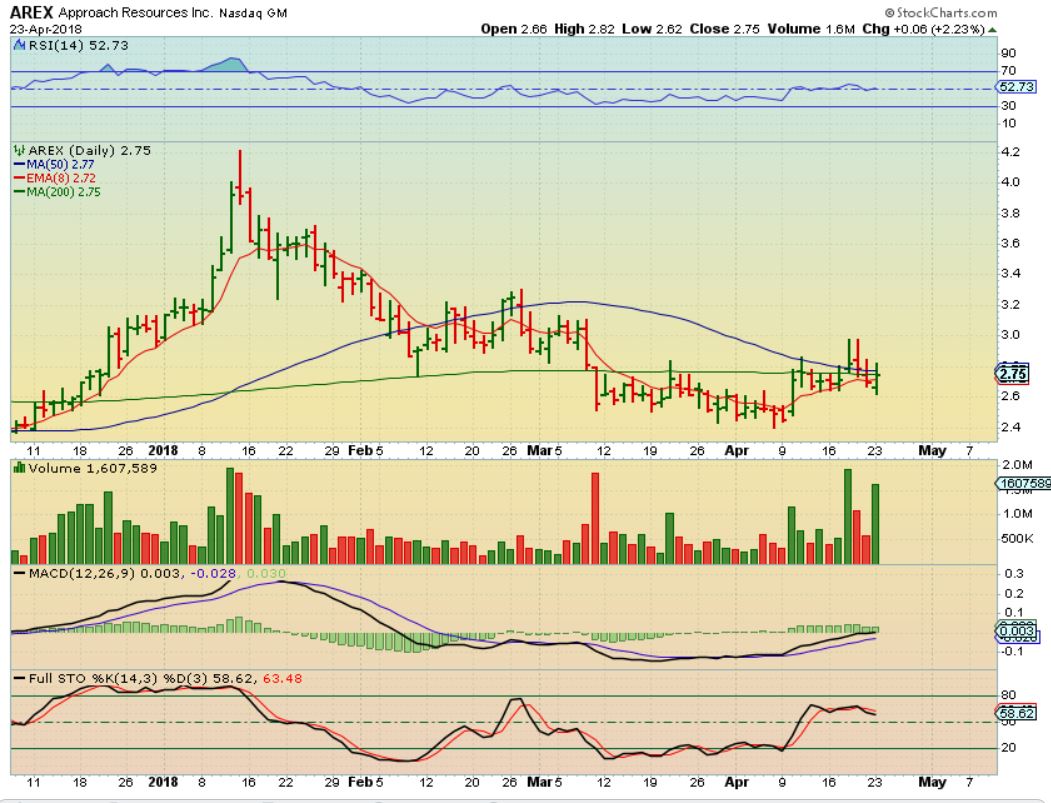Click the Low 2.62 value
1051x803 pixels.
pos(652,29)
